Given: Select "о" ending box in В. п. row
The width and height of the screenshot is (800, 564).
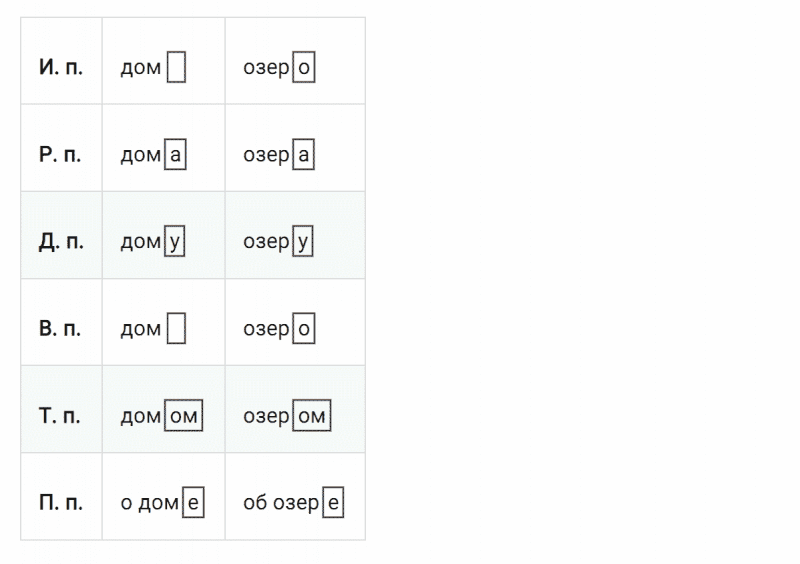Looking at the screenshot, I should (x=304, y=329).
